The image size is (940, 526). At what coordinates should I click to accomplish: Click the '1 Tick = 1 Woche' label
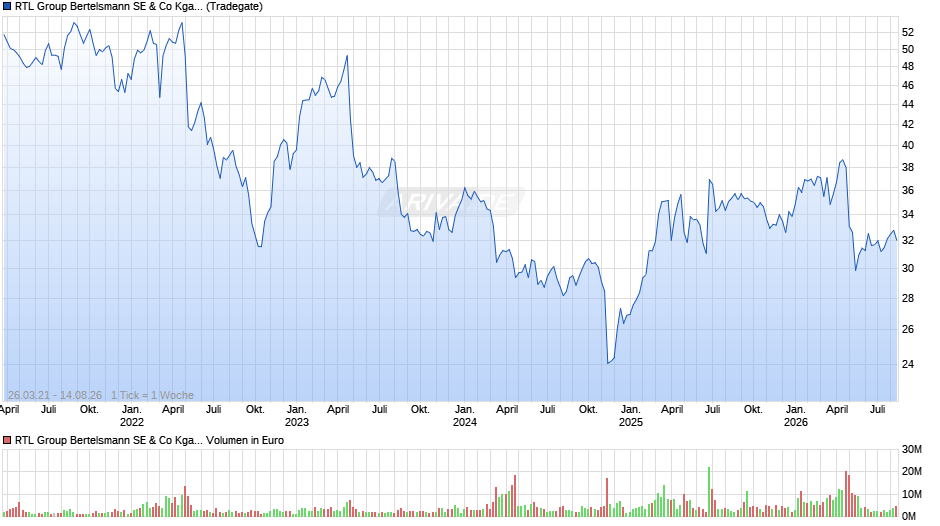152,395
